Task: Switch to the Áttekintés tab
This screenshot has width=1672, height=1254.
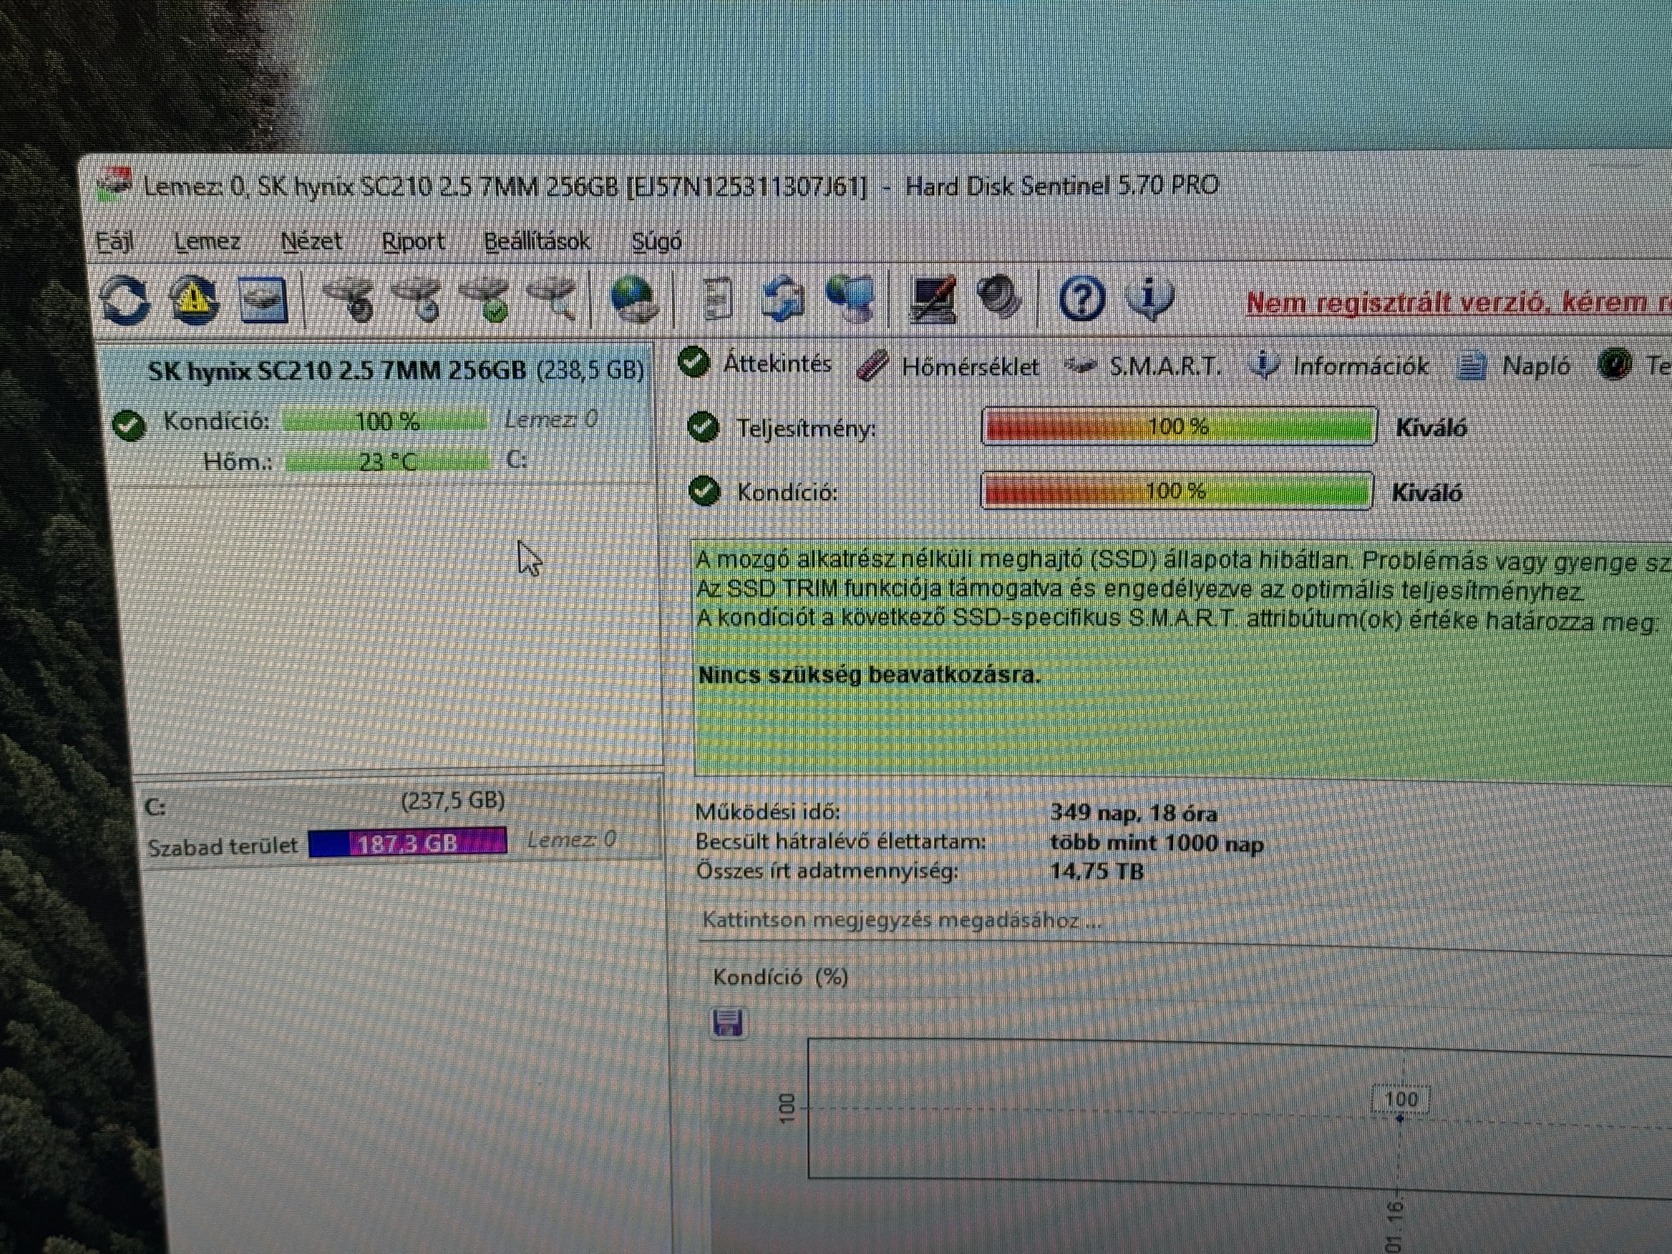Action: pyautogui.click(x=755, y=364)
